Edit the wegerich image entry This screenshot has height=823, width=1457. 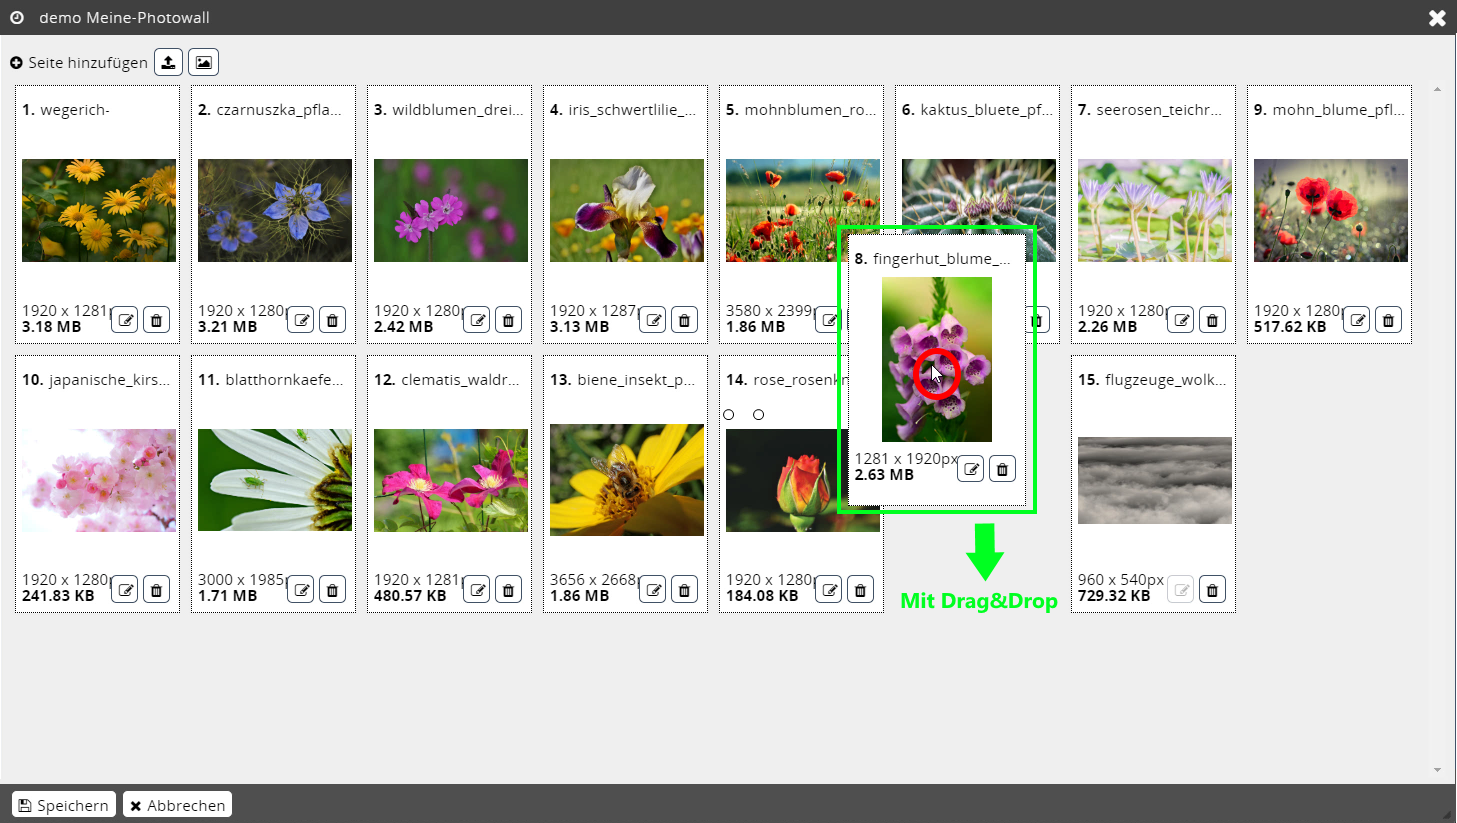point(125,320)
